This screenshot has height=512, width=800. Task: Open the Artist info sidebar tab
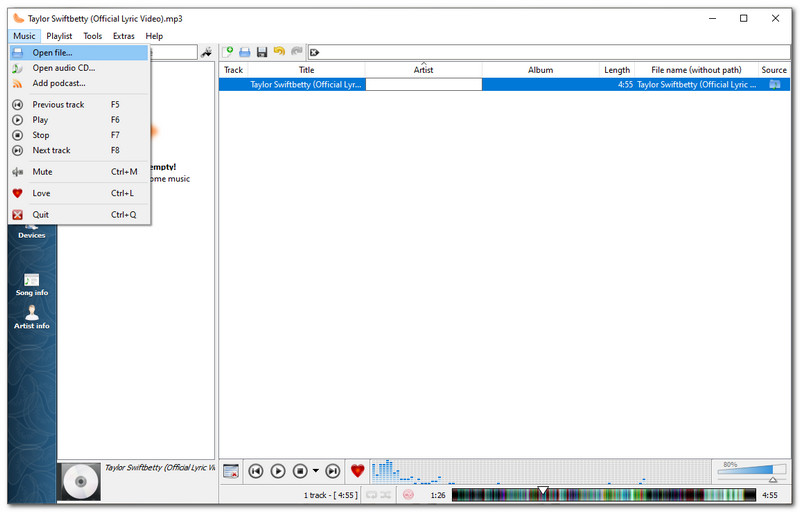point(32,318)
